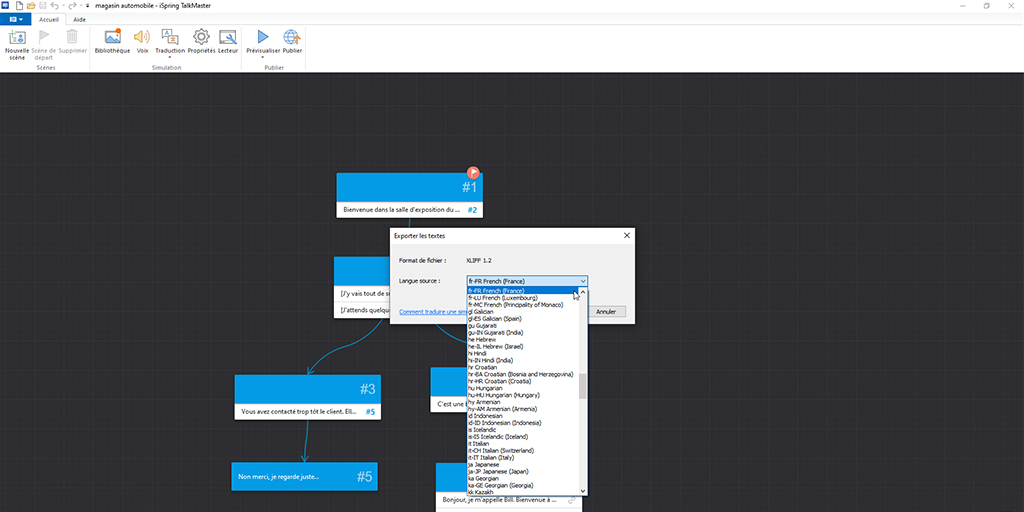Image resolution: width=1024 pixels, height=512 pixels.
Task: Select scene #1 header
Action: (x=409, y=187)
